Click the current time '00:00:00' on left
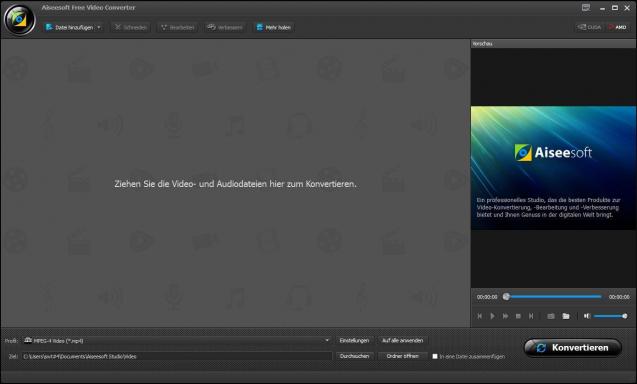This screenshot has width=637, height=384. coord(487,297)
